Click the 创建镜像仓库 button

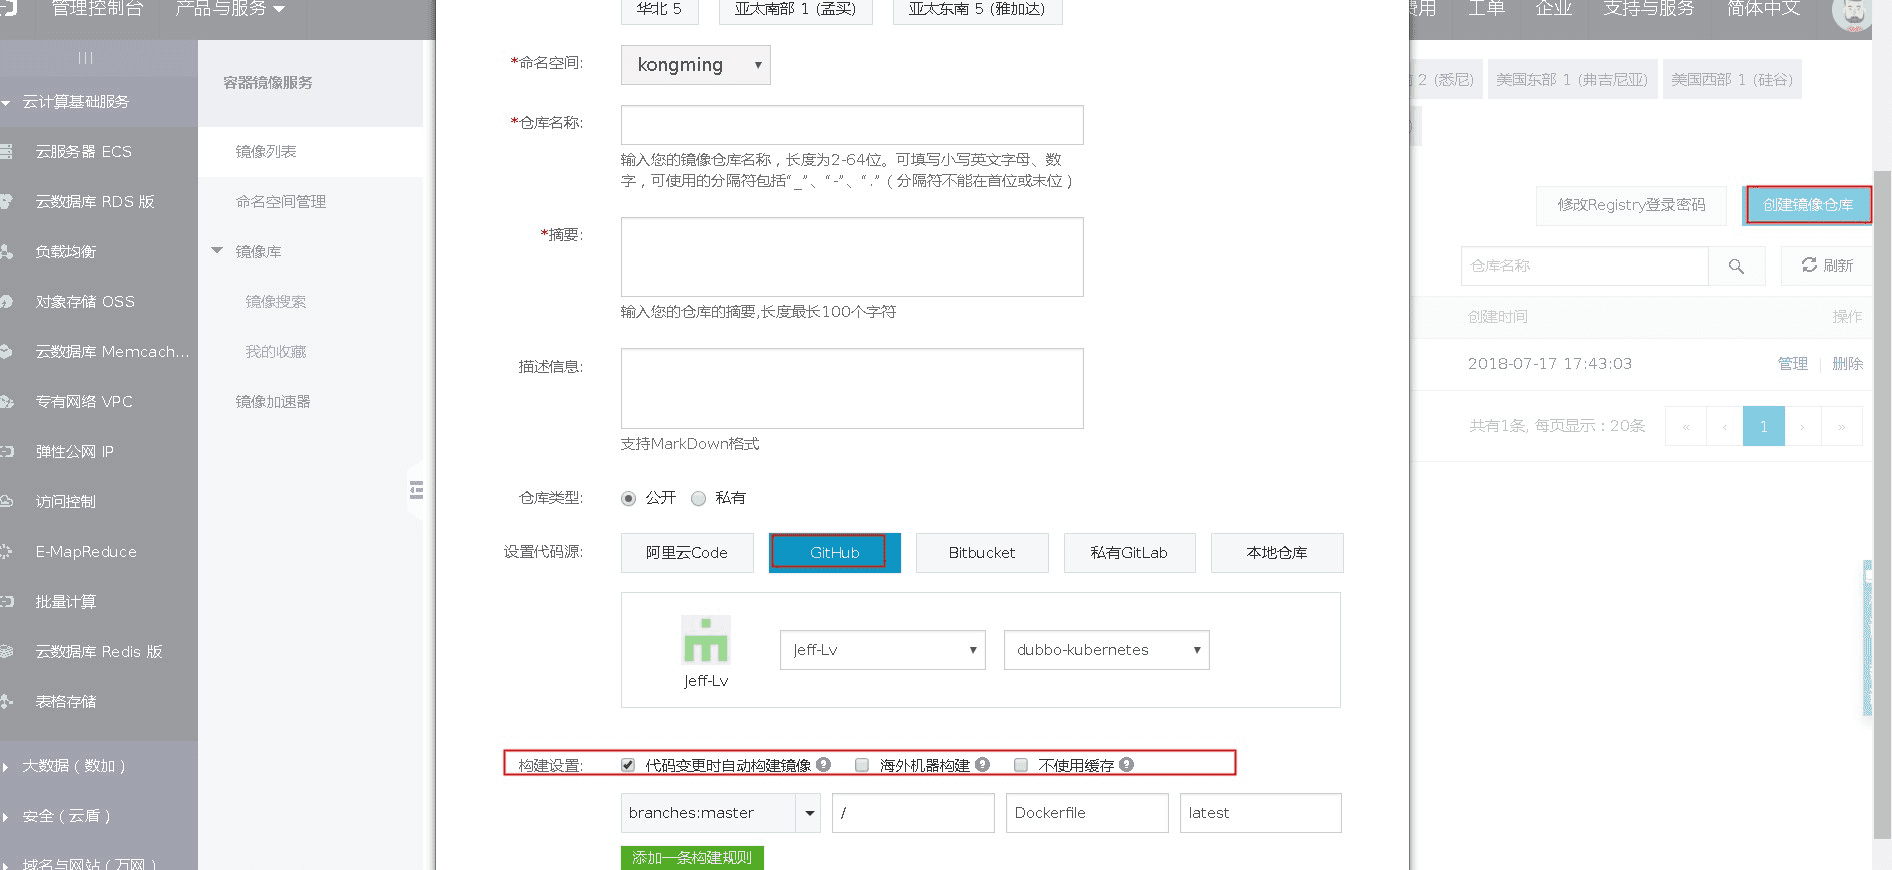[x=1807, y=205]
